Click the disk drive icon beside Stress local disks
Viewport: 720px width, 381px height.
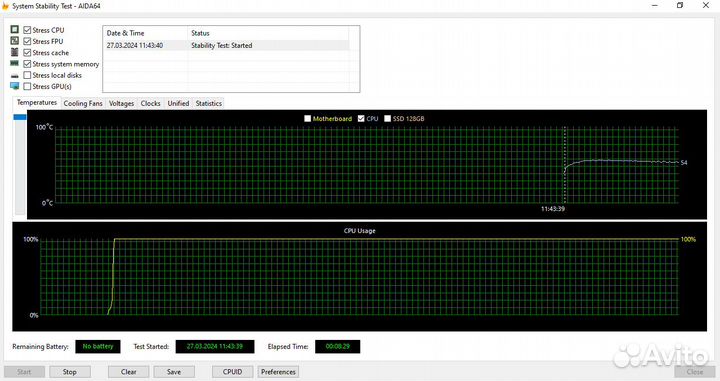(15, 75)
